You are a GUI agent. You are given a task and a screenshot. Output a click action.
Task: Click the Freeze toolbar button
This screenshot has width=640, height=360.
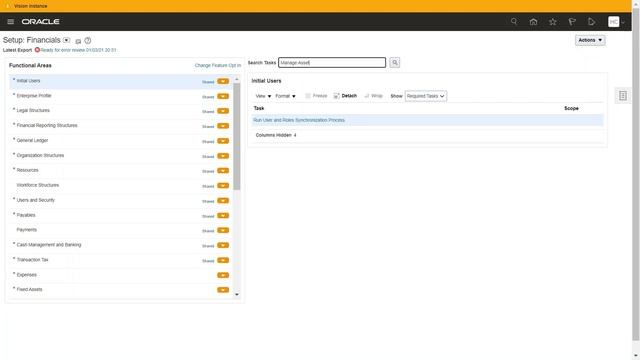[316, 96]
